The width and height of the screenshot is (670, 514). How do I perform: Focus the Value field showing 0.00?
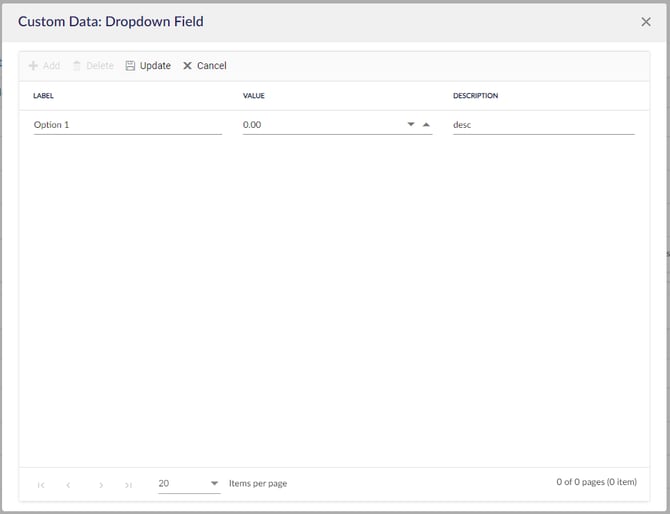pyautogui.click(x=320, y=125)
